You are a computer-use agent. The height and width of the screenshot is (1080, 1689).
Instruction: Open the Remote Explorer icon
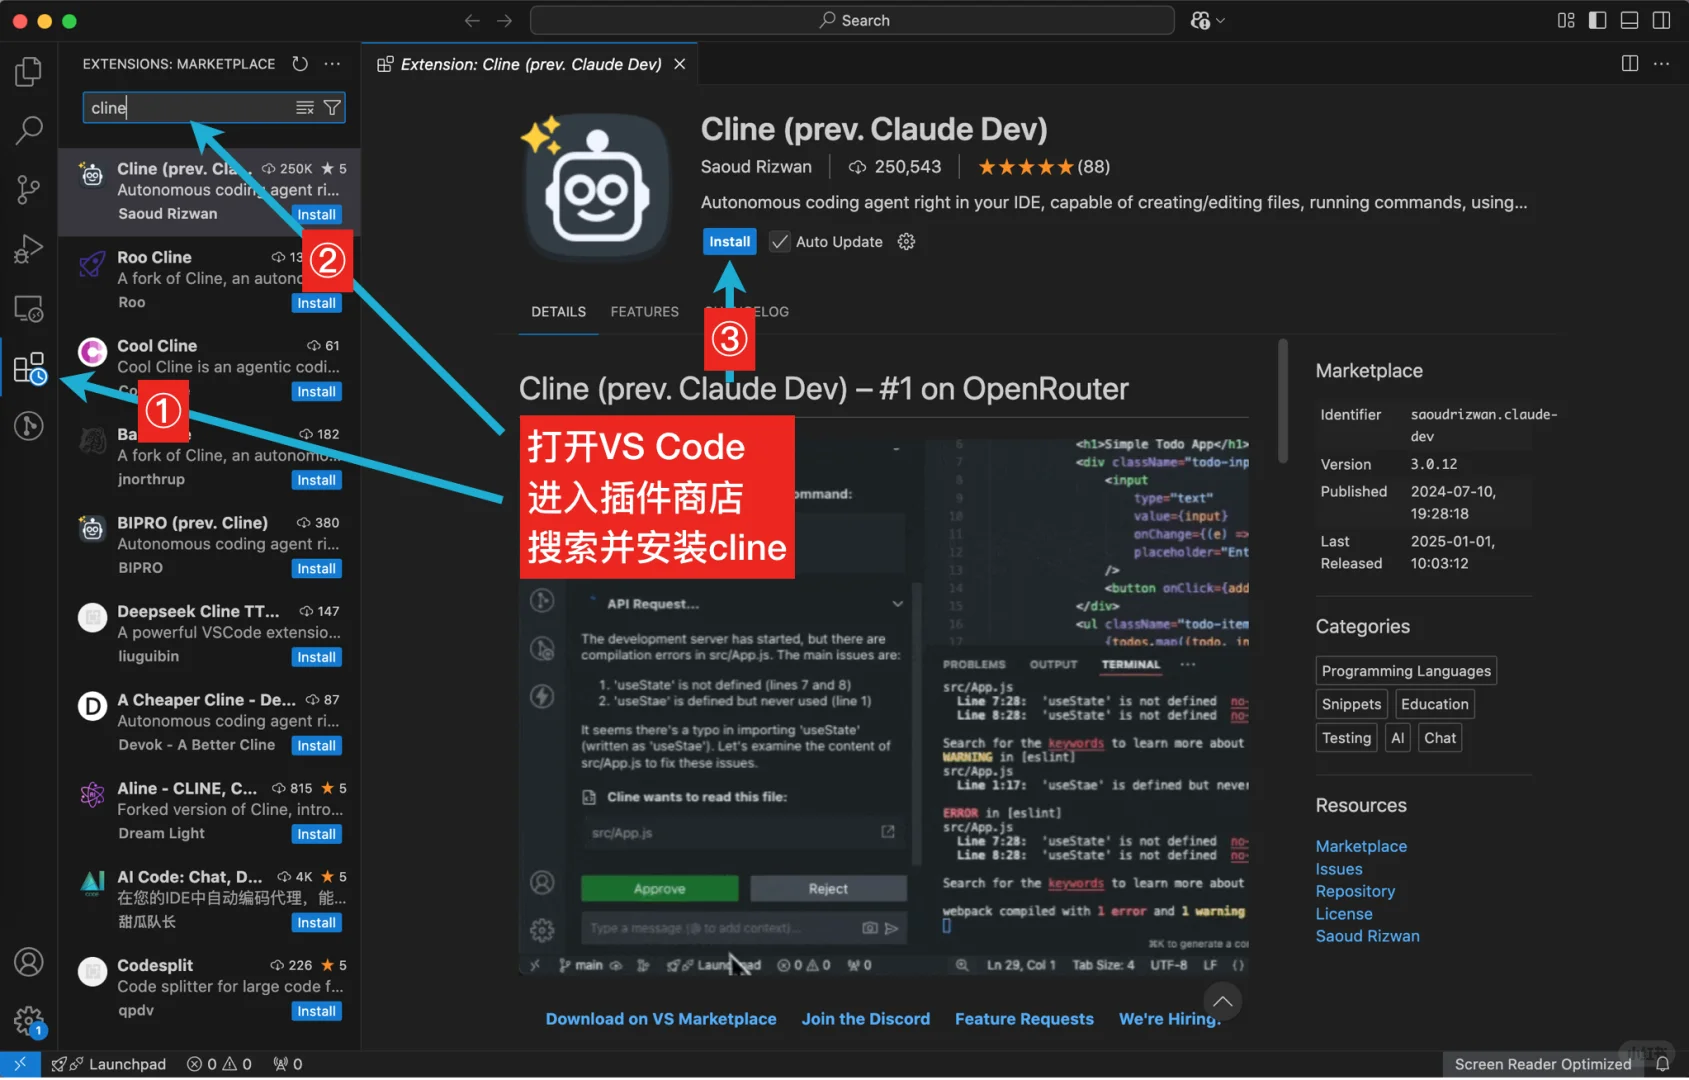click(28, 309)
